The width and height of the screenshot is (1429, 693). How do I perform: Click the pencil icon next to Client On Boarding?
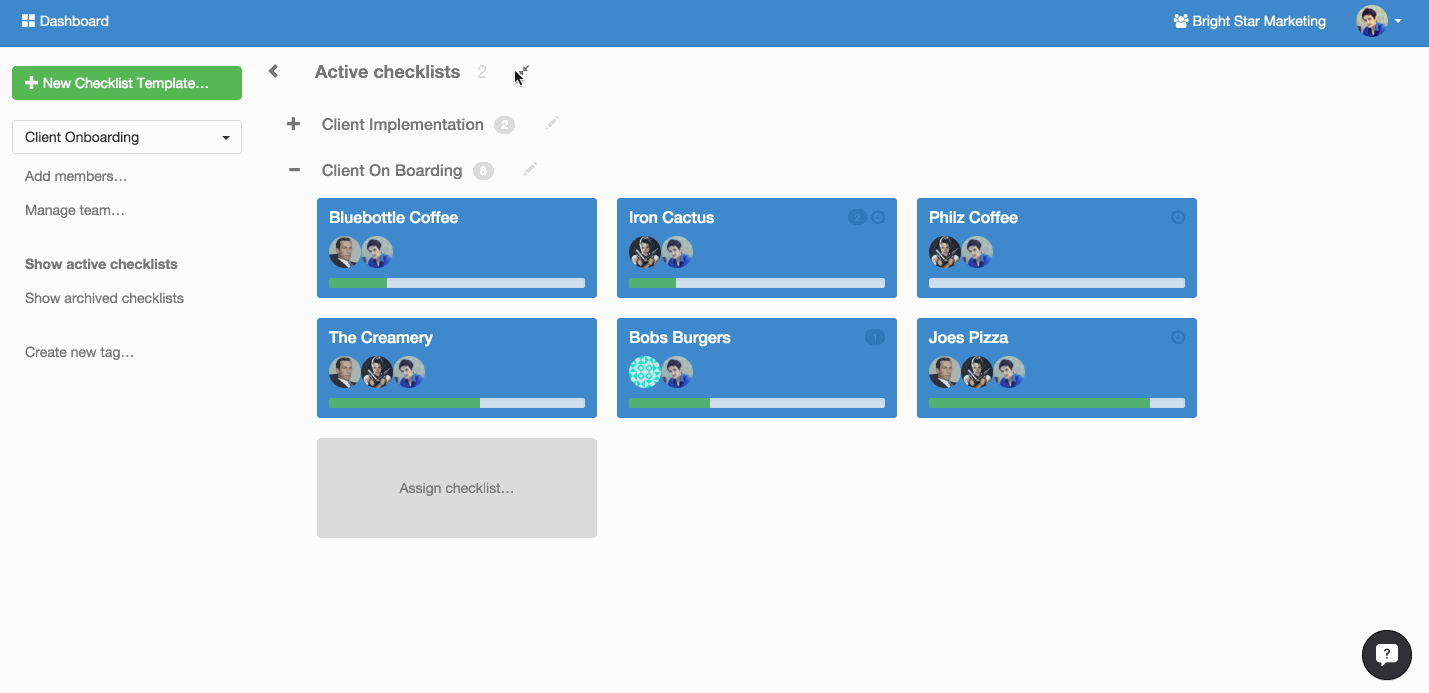point(530,169)
